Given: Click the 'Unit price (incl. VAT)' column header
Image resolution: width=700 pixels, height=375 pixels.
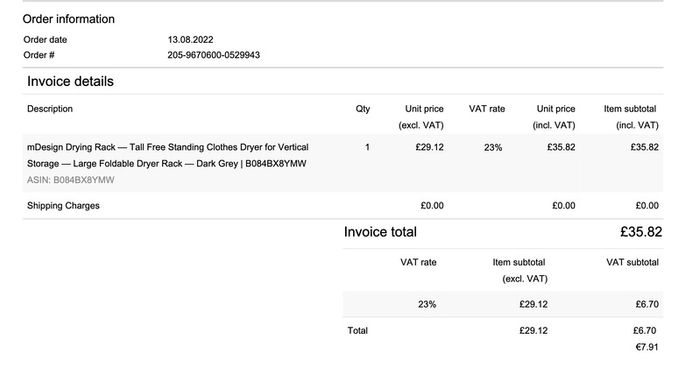Looking at the screenshot, I should pos(554,117).
